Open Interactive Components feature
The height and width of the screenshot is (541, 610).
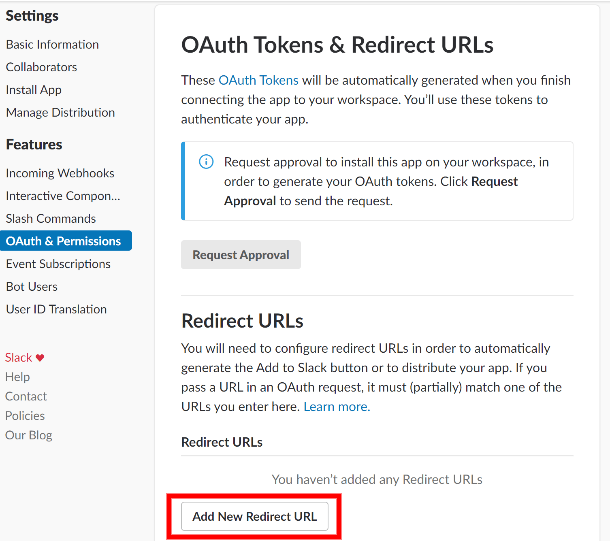click(63, 196)
